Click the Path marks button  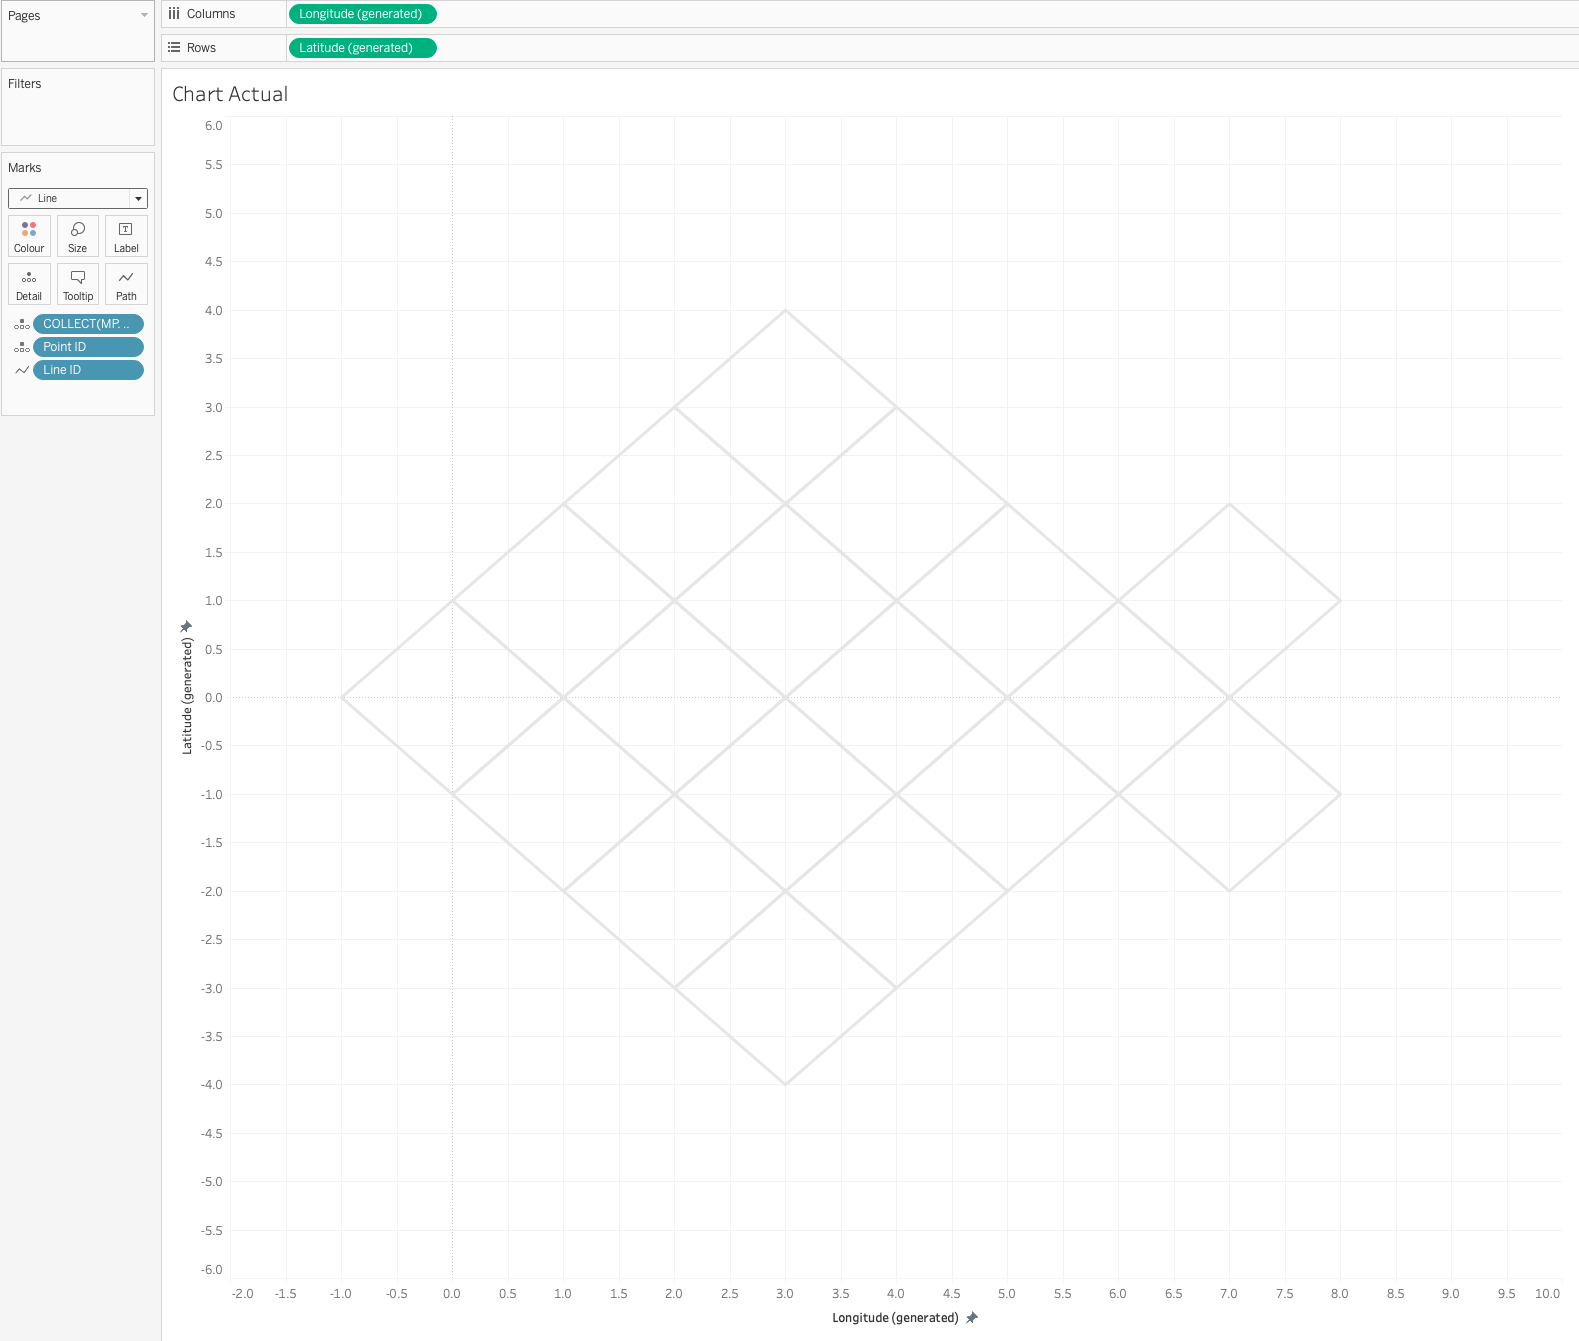click(x=126, y=284)
